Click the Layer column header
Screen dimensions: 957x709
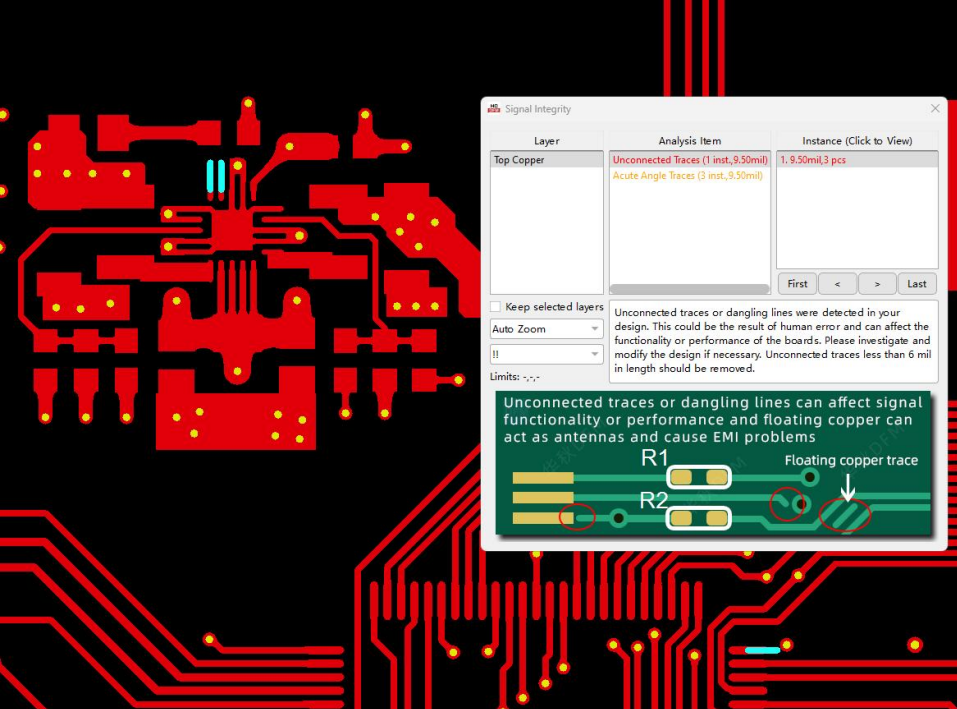[x=546, y=141]
